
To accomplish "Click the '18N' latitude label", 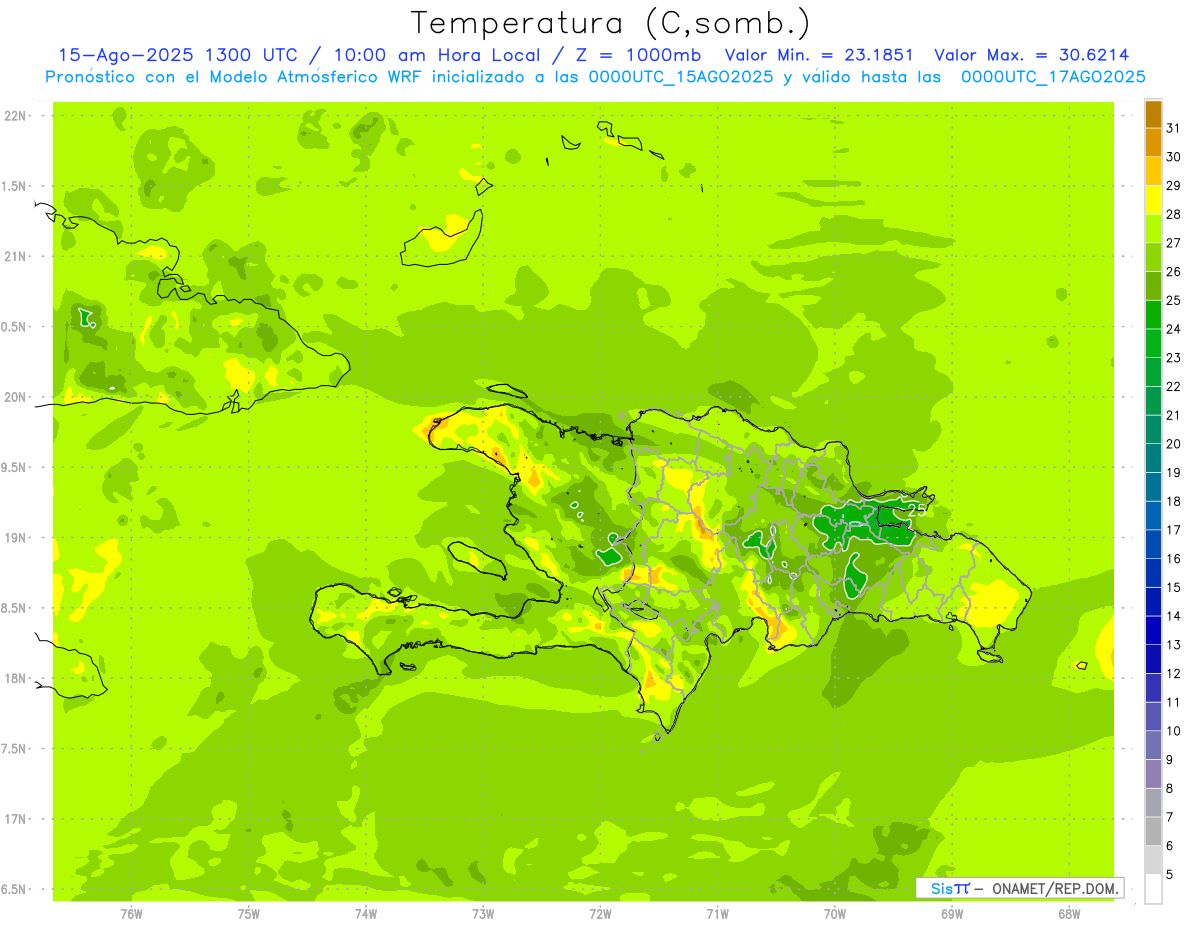I will pos(15,678).
